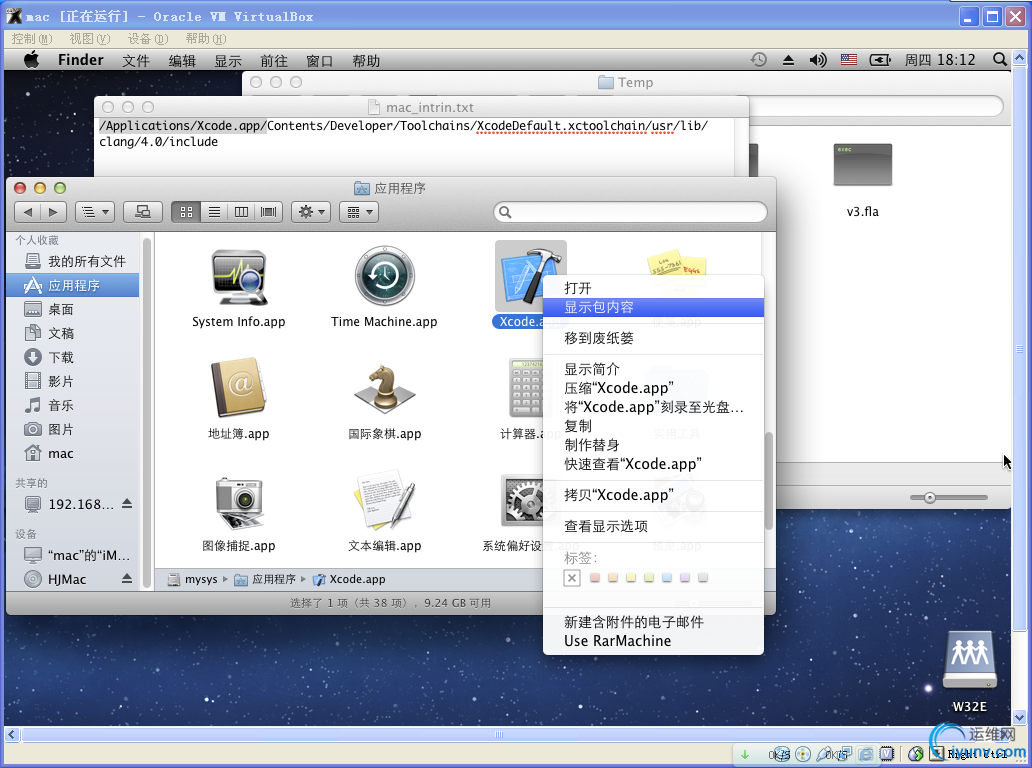This screenshot has width=1032, height=768.
Task: Click the volume speaker icon in menu bar
Action: (x=817, y=61)
